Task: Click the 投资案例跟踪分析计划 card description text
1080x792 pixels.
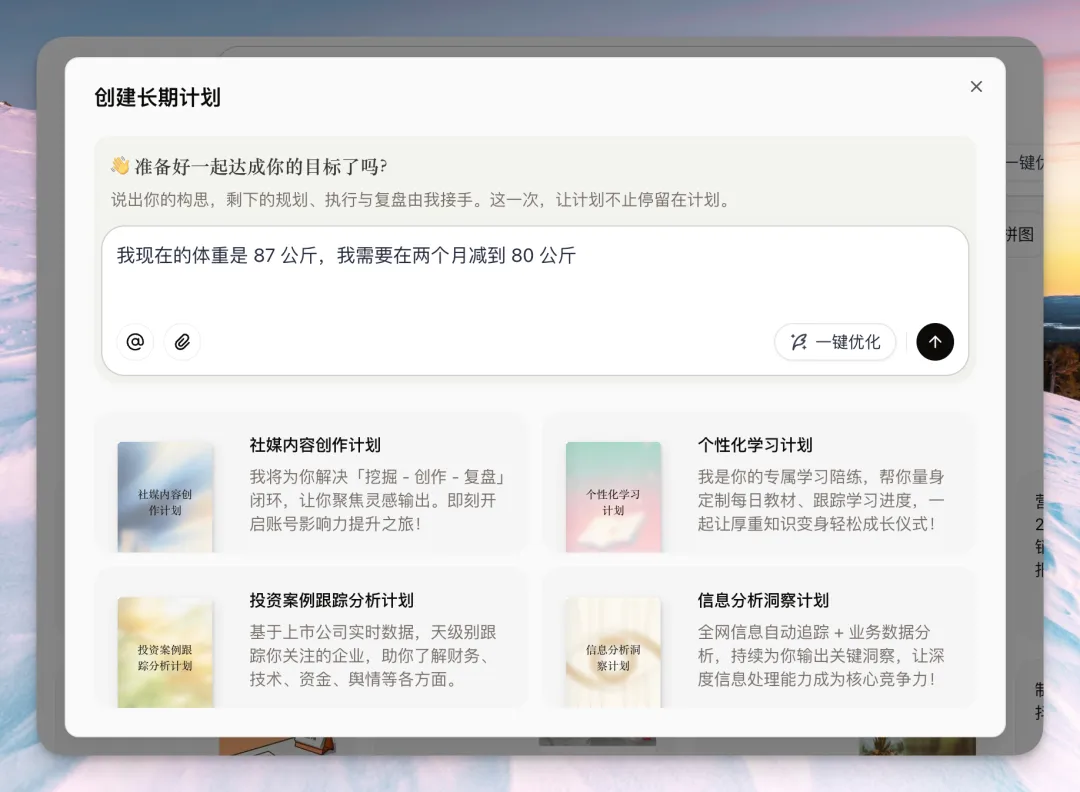Action: [373, 656]
